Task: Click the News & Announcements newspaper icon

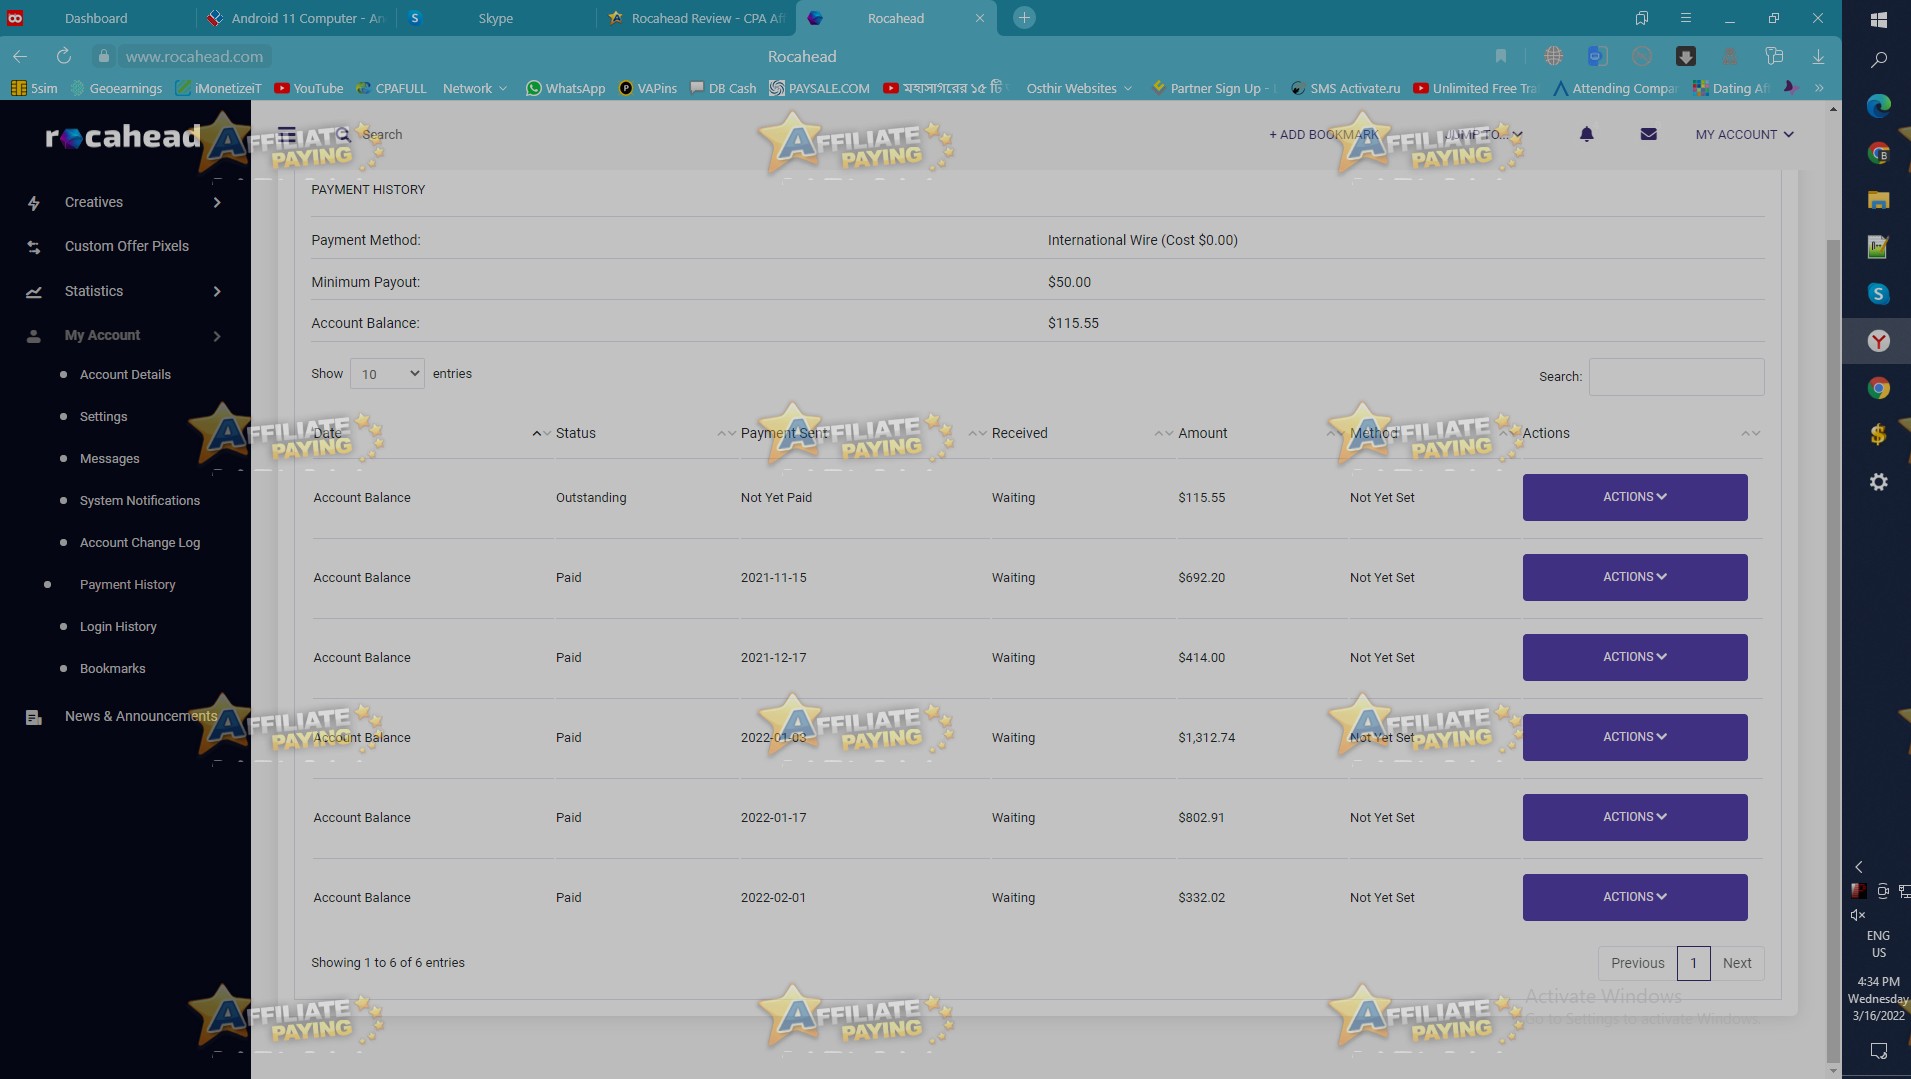Action: (34, 717)
